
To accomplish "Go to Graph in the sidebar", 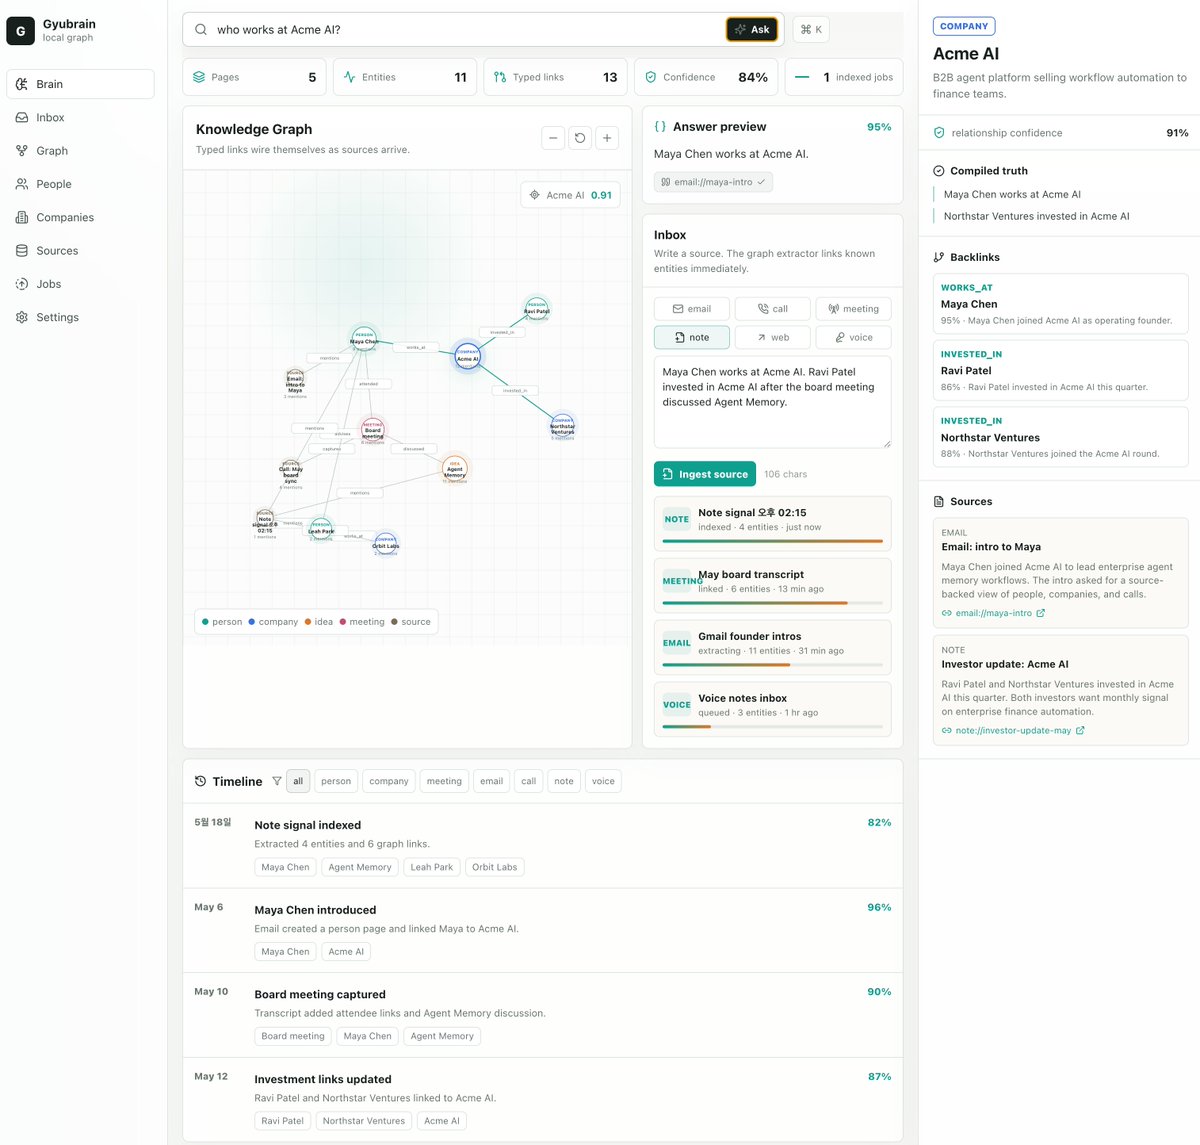I will [x=80, y=151].
